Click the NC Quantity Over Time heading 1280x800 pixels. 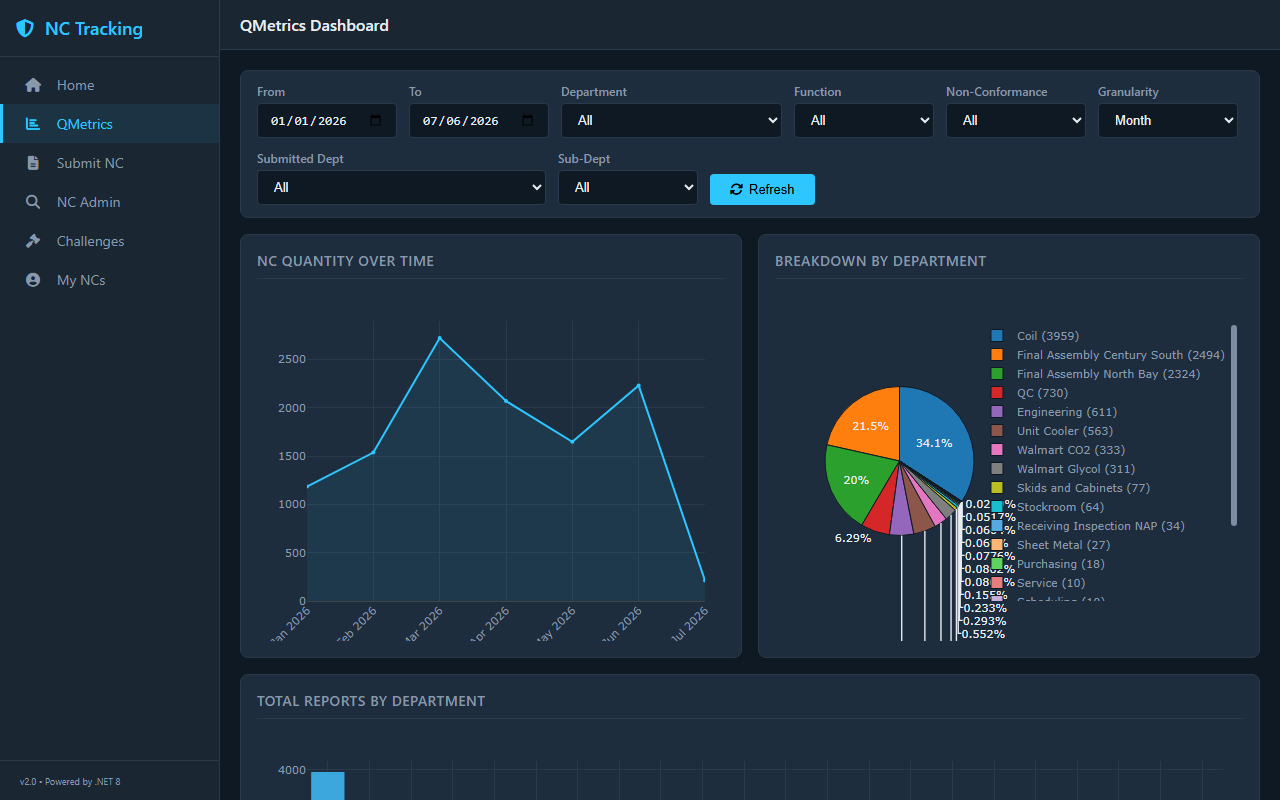tap(346, 261)
